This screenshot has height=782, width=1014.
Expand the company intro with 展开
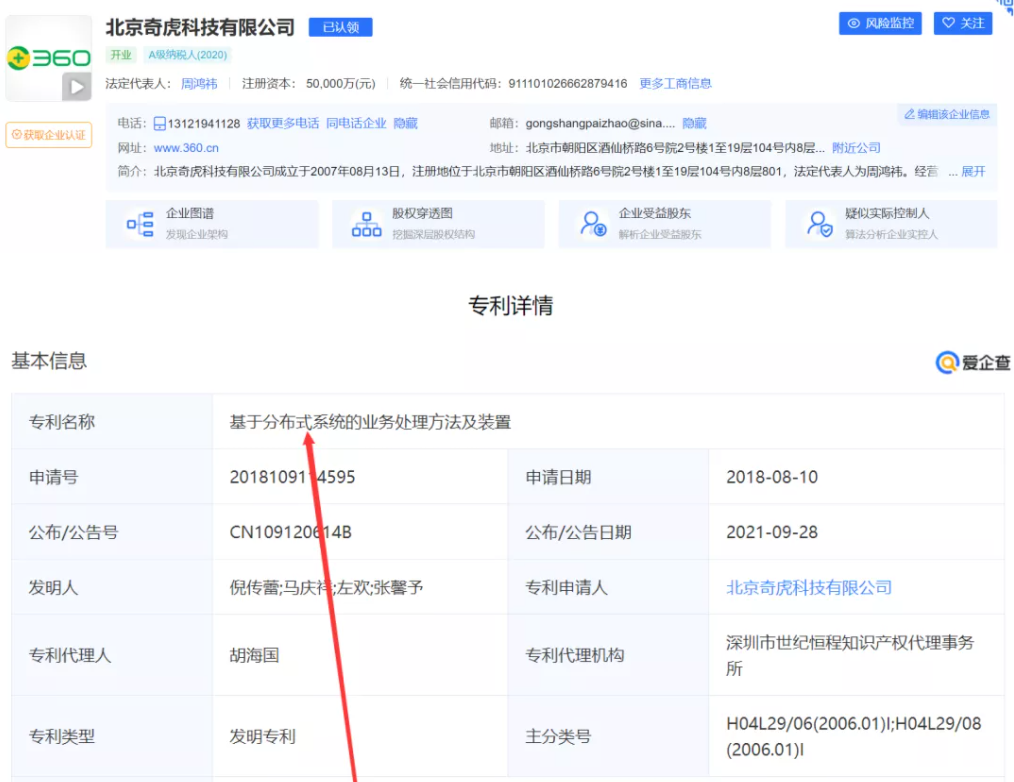click(973, 171)
